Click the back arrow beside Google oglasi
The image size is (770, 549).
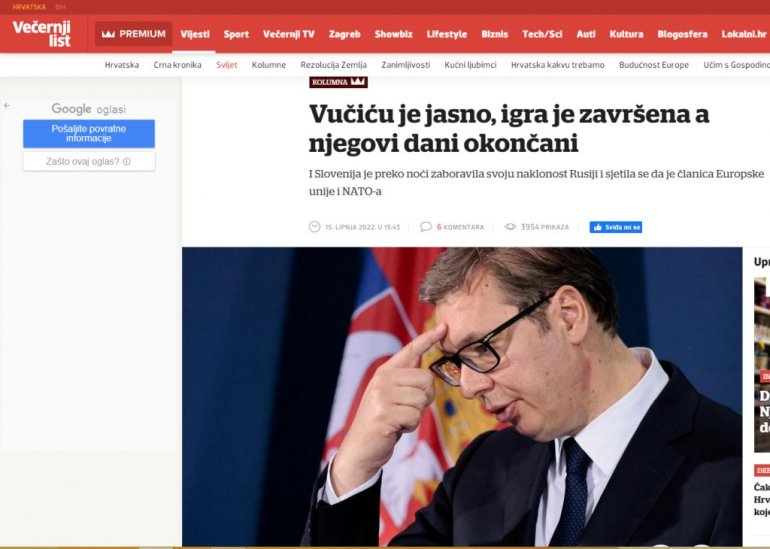pyautogui.click(x=7, y=106)
